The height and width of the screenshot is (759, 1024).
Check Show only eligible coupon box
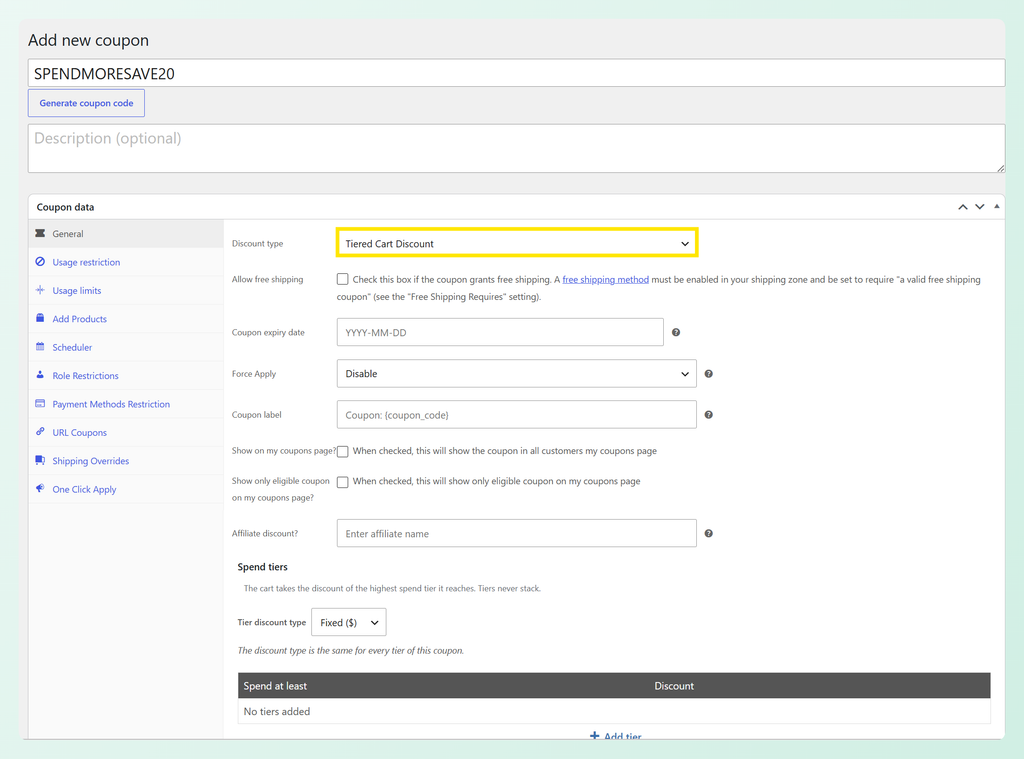[x=342, y=482]
